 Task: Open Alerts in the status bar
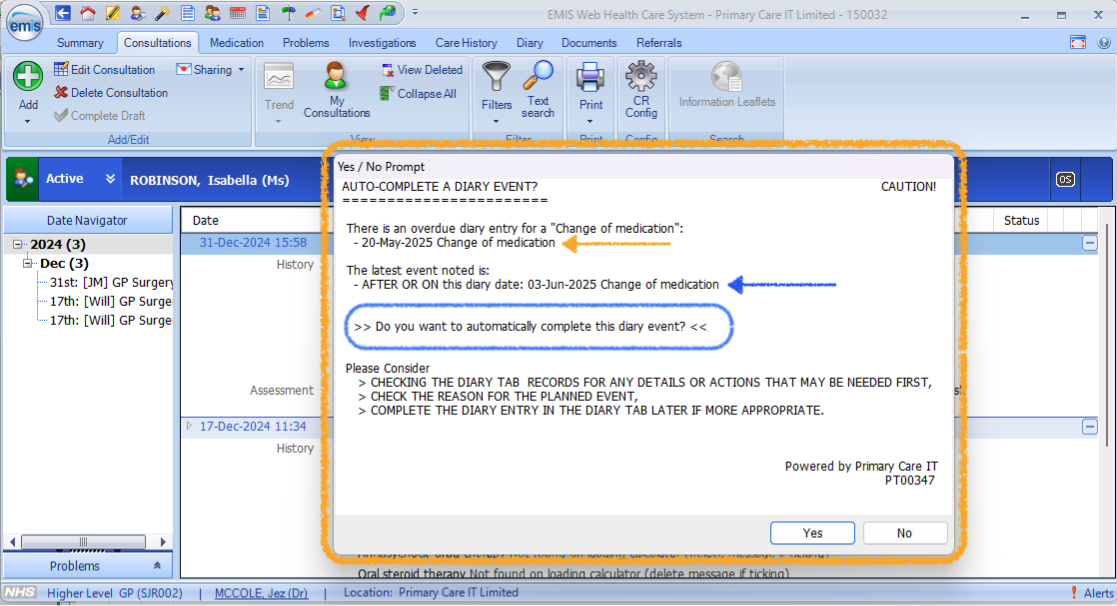pos(1091,592)
